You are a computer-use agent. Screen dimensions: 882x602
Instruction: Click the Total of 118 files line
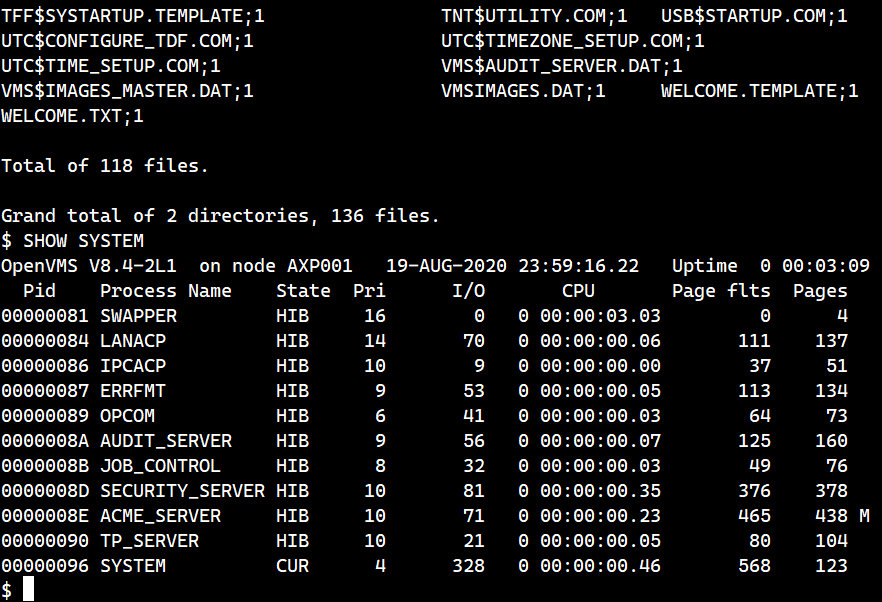105,166
